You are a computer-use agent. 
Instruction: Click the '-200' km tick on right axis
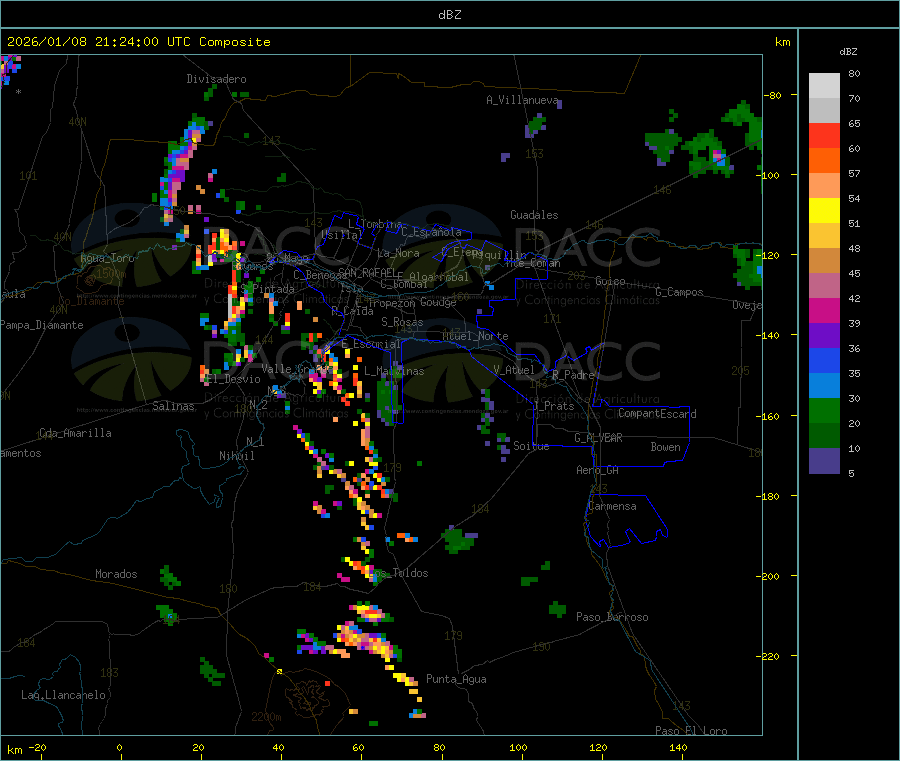pyautogui.click(x=770, y=576)
